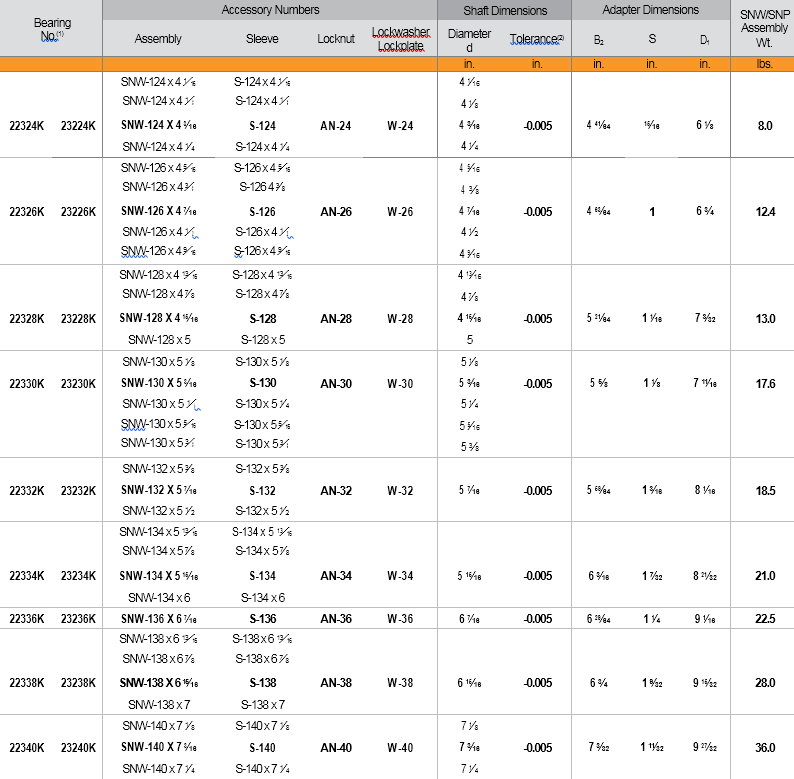
Task: Click bearing number 22324K
Action: [x=27, y=126]
